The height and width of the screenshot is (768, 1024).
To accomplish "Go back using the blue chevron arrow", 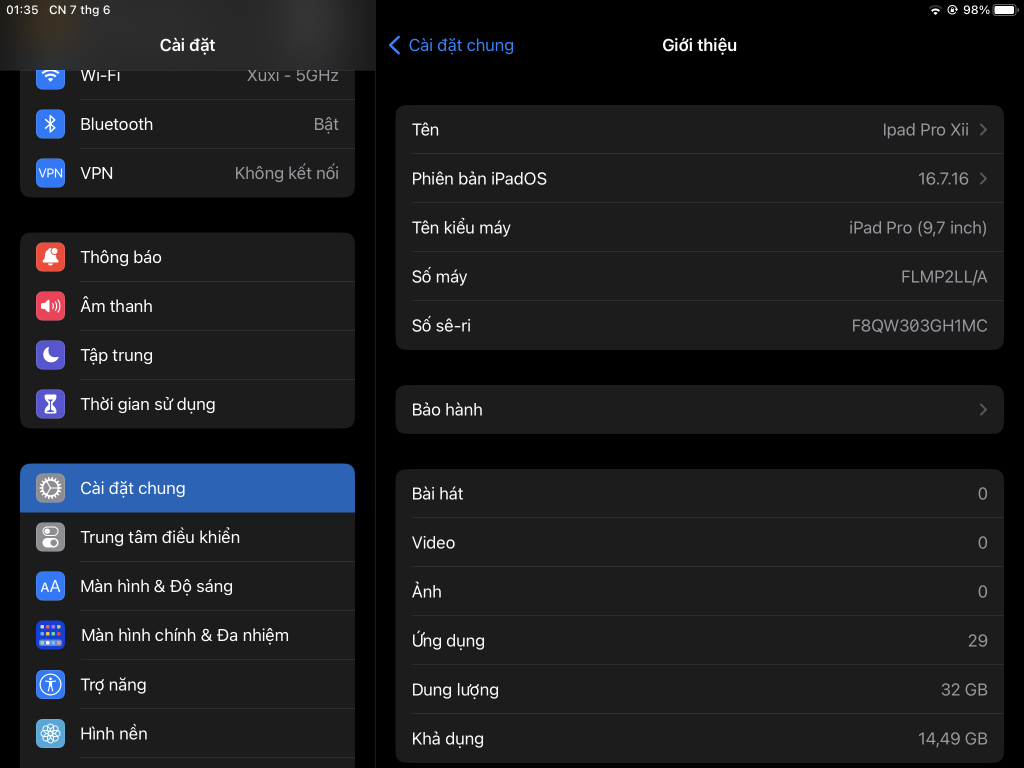I will click(394, 45).
